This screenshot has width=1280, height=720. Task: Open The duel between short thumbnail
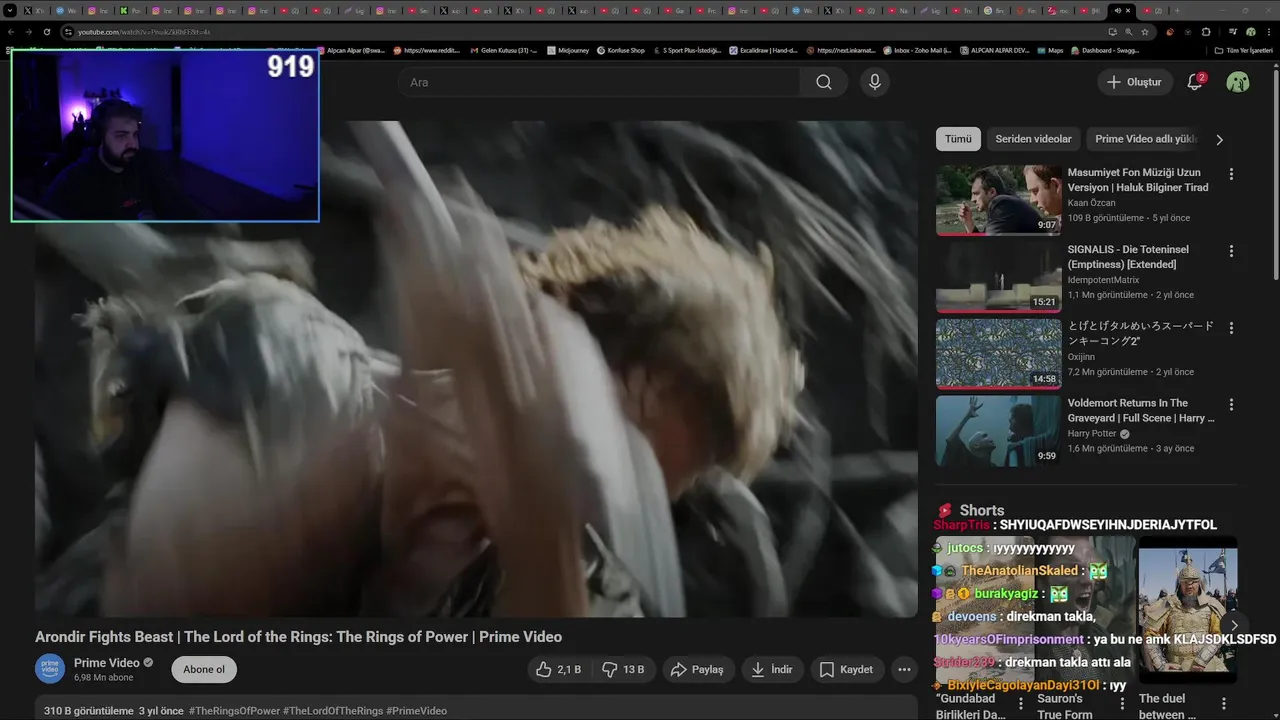(1188, 610)
